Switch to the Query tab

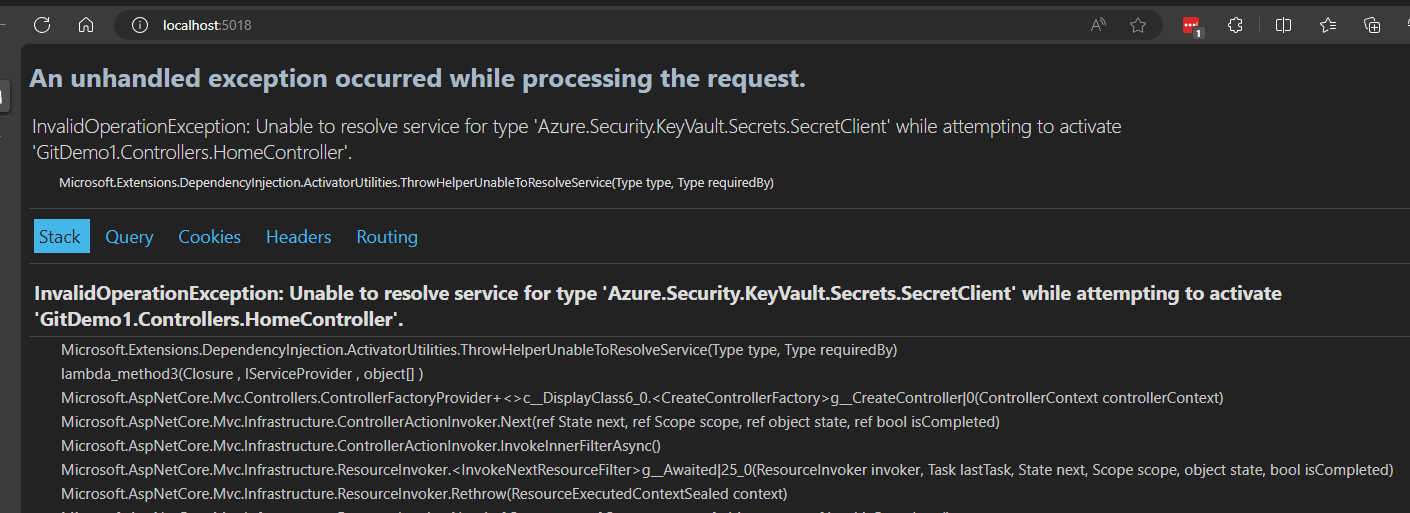[x=129, y=237]
